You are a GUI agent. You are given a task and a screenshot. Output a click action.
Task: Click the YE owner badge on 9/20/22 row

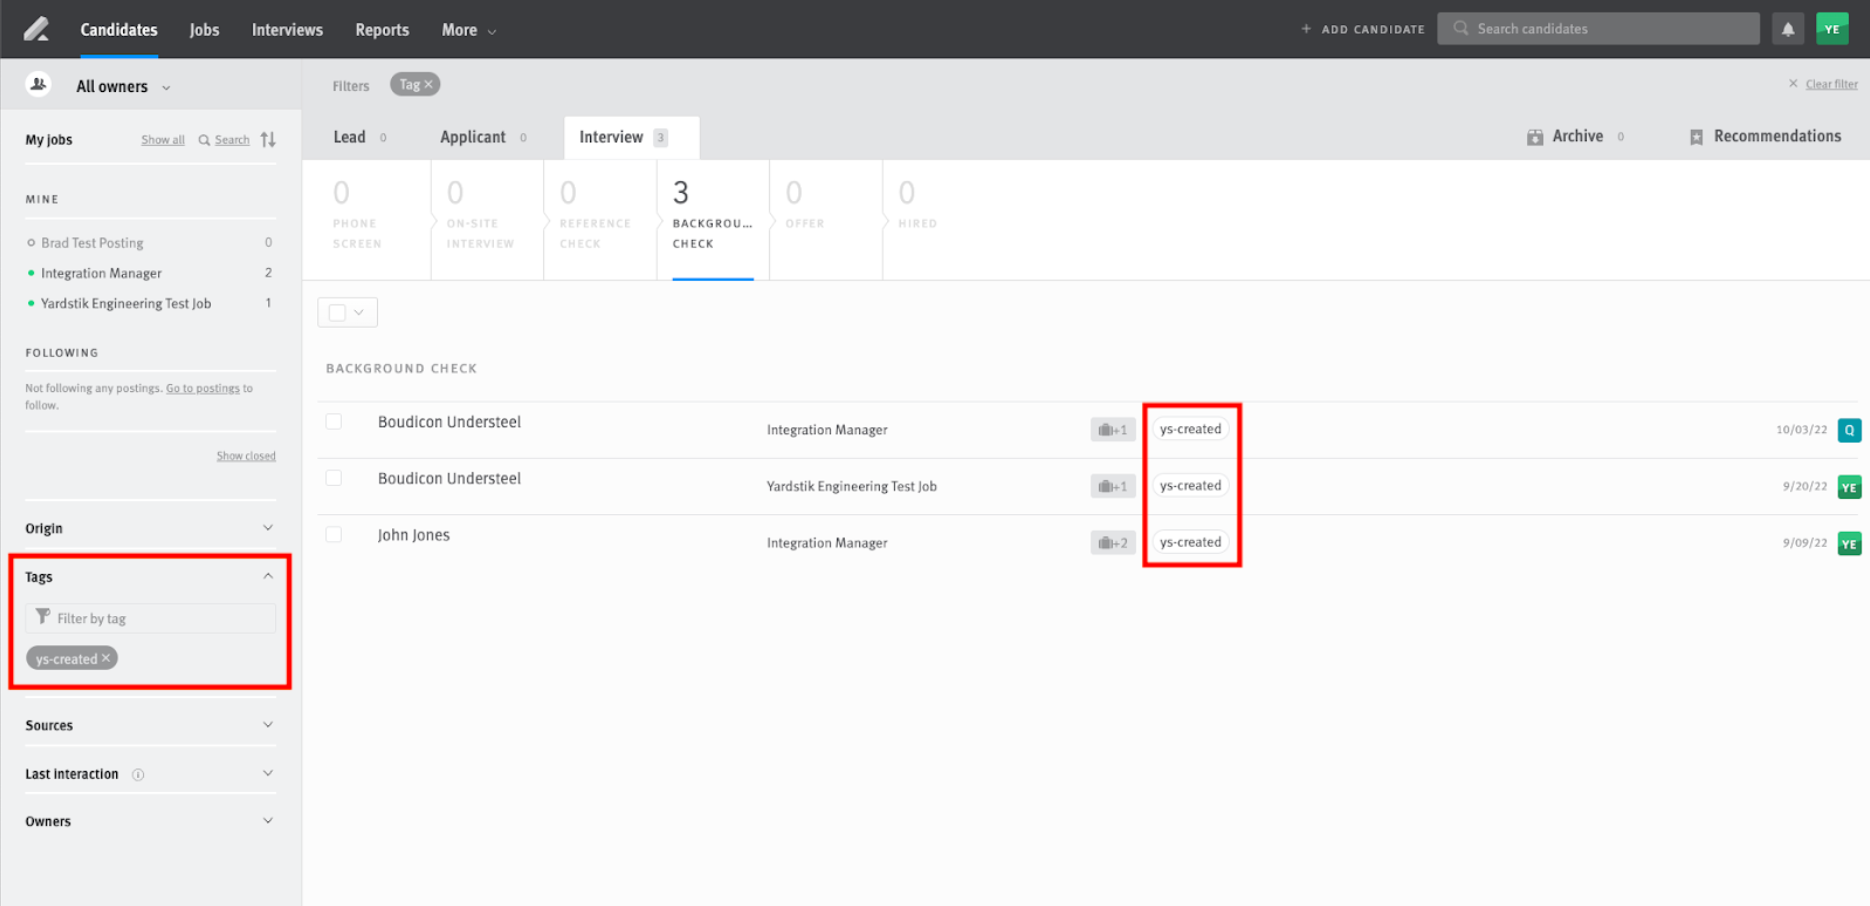pos(1849,487)
